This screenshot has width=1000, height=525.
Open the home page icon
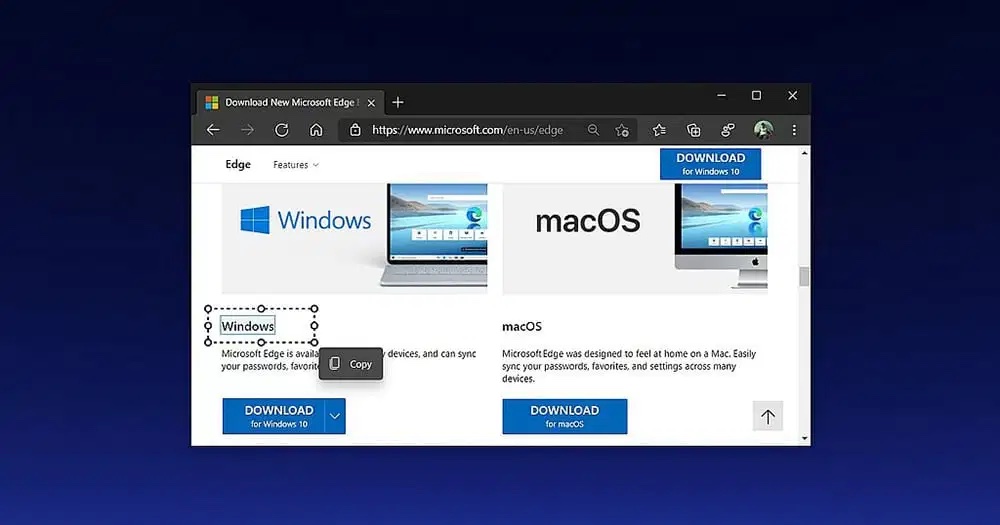point(316,130)
